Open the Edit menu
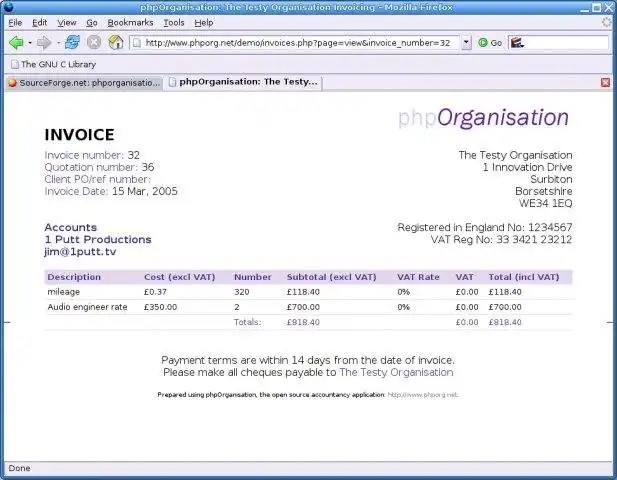Image resolution: width=617 pixels, height=480 pixels. 40,23
